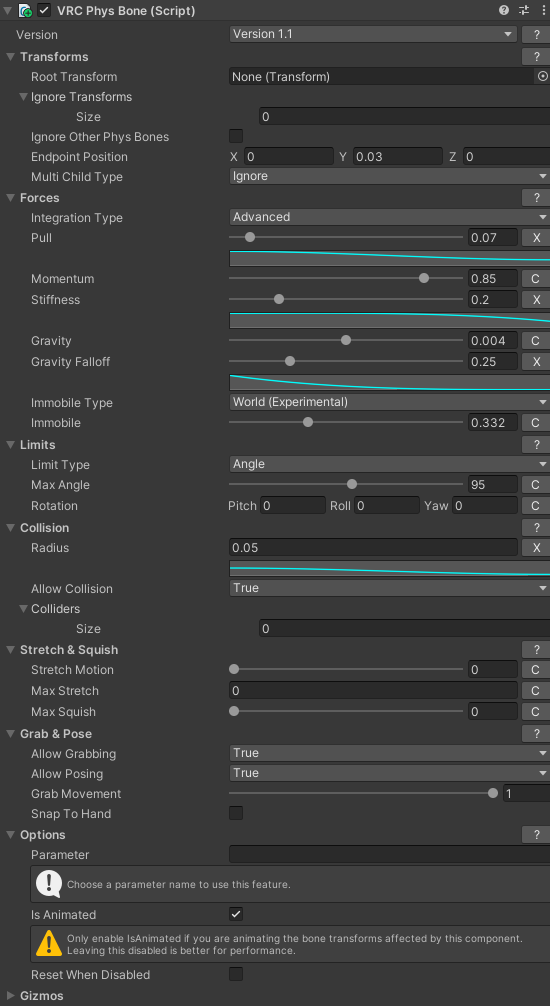Collapse the Stretch & Squish section
The height and width of the screenshot is (1006, 550).
10,649
